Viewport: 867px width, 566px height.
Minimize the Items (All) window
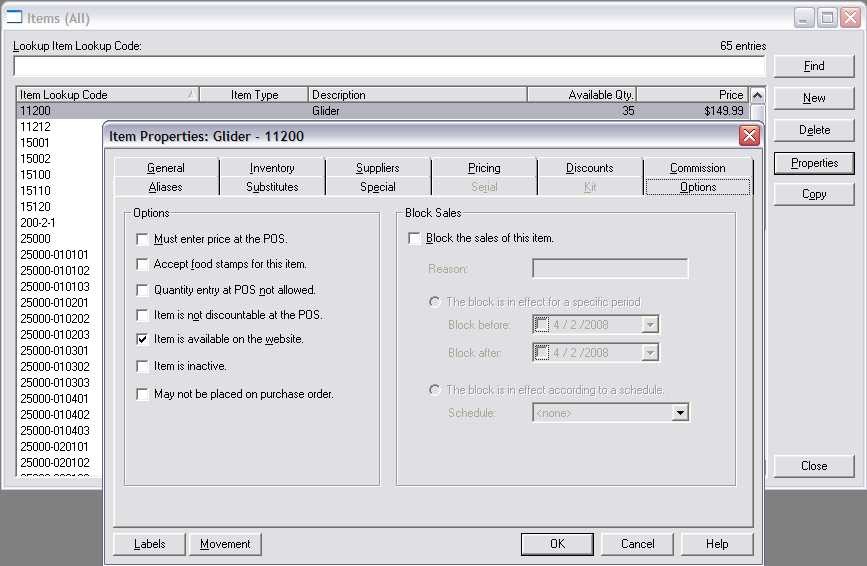pyautogui.click(x=804, y=18)
